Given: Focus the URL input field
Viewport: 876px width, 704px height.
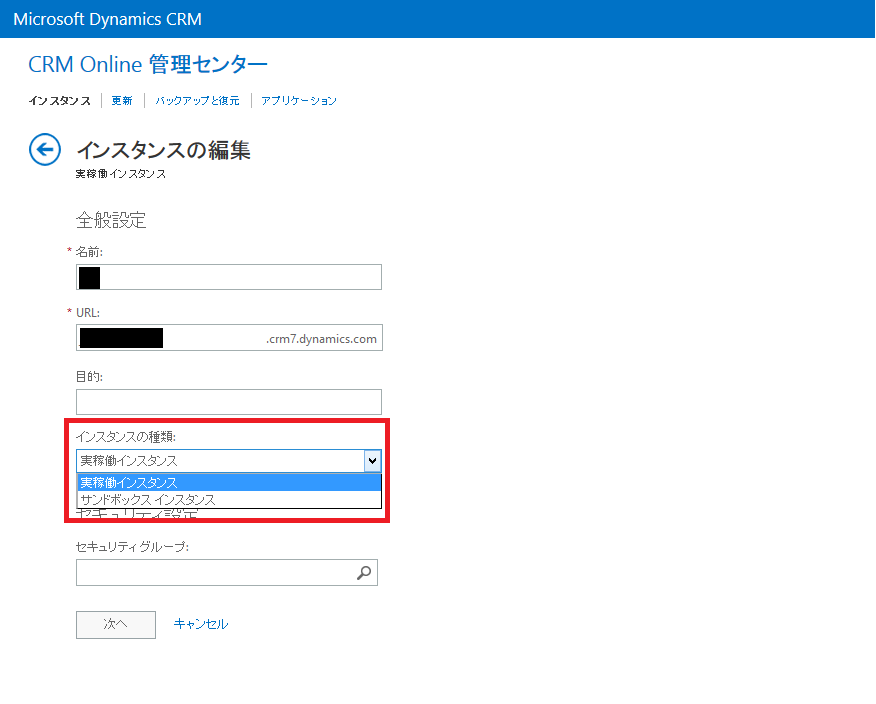Looking at the screenshot, I should [x=229, y=337].
